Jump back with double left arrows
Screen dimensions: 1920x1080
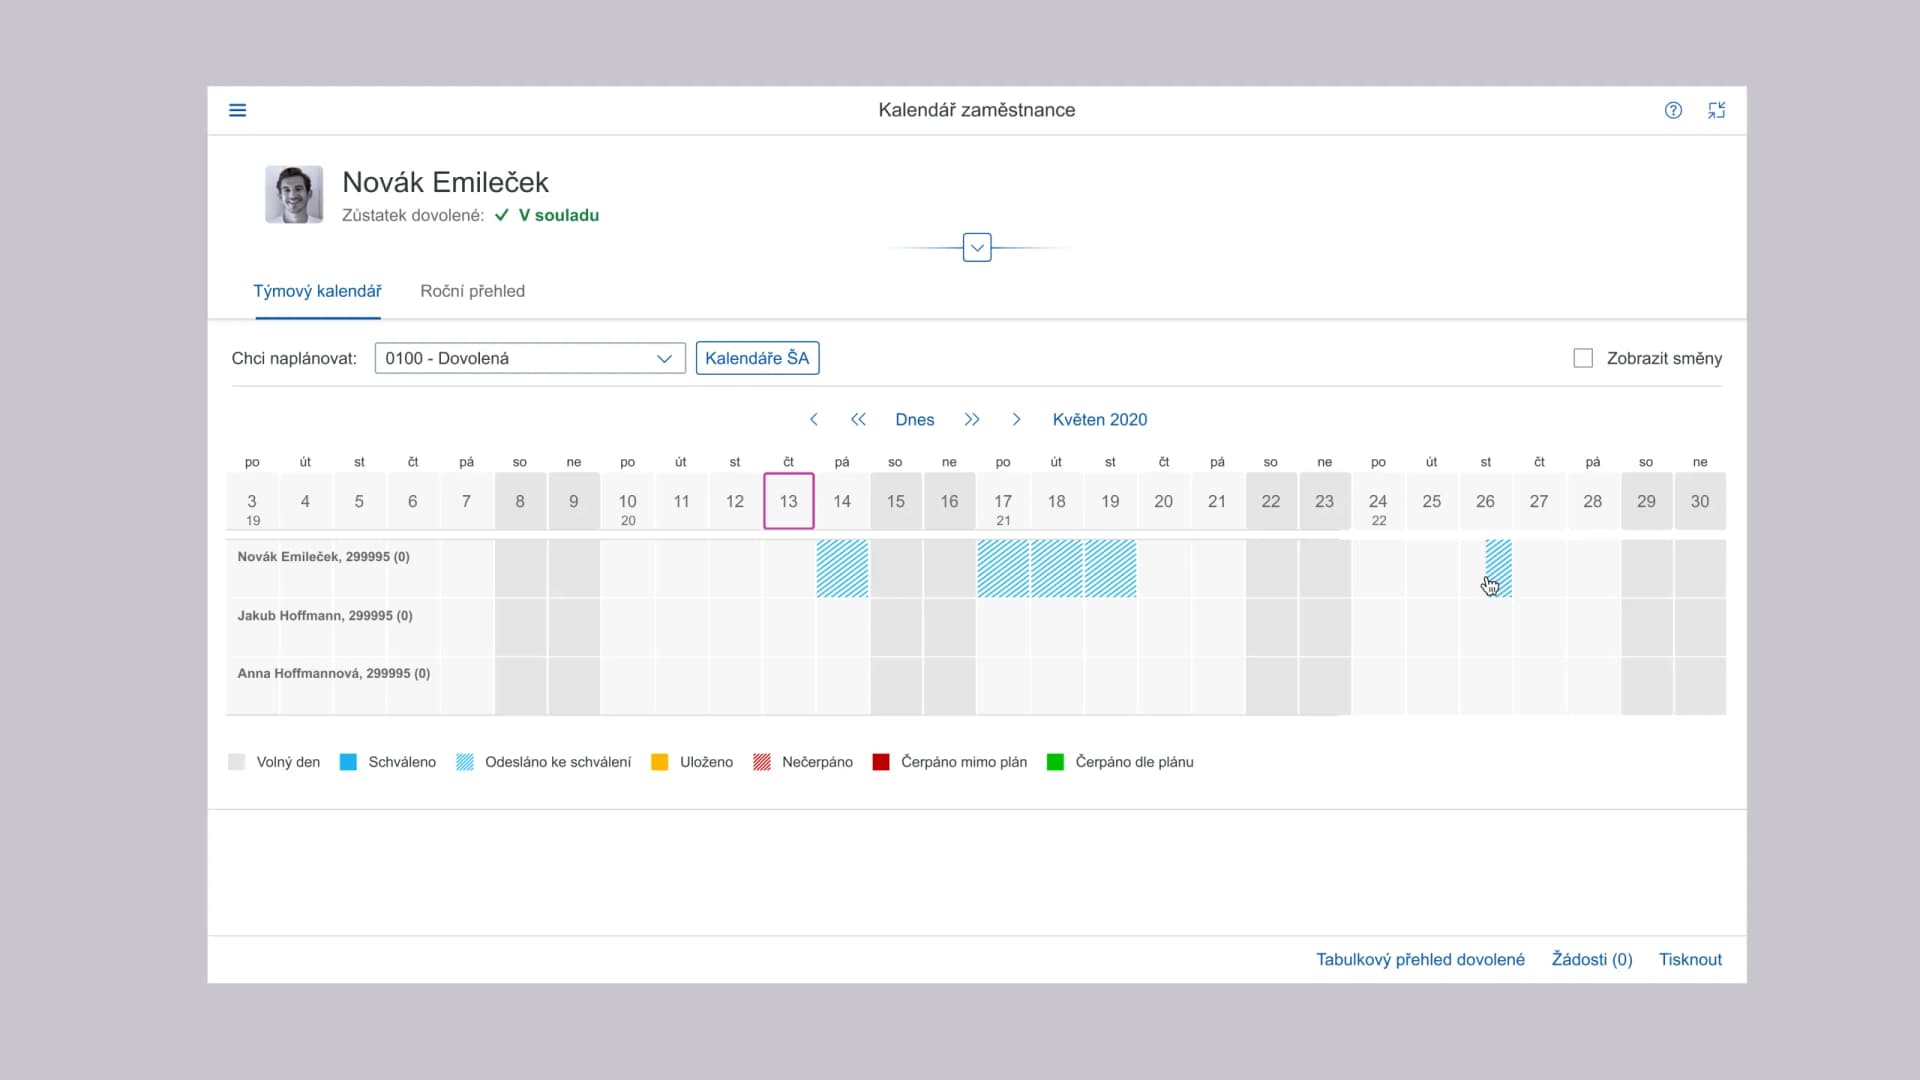[858, 420]
